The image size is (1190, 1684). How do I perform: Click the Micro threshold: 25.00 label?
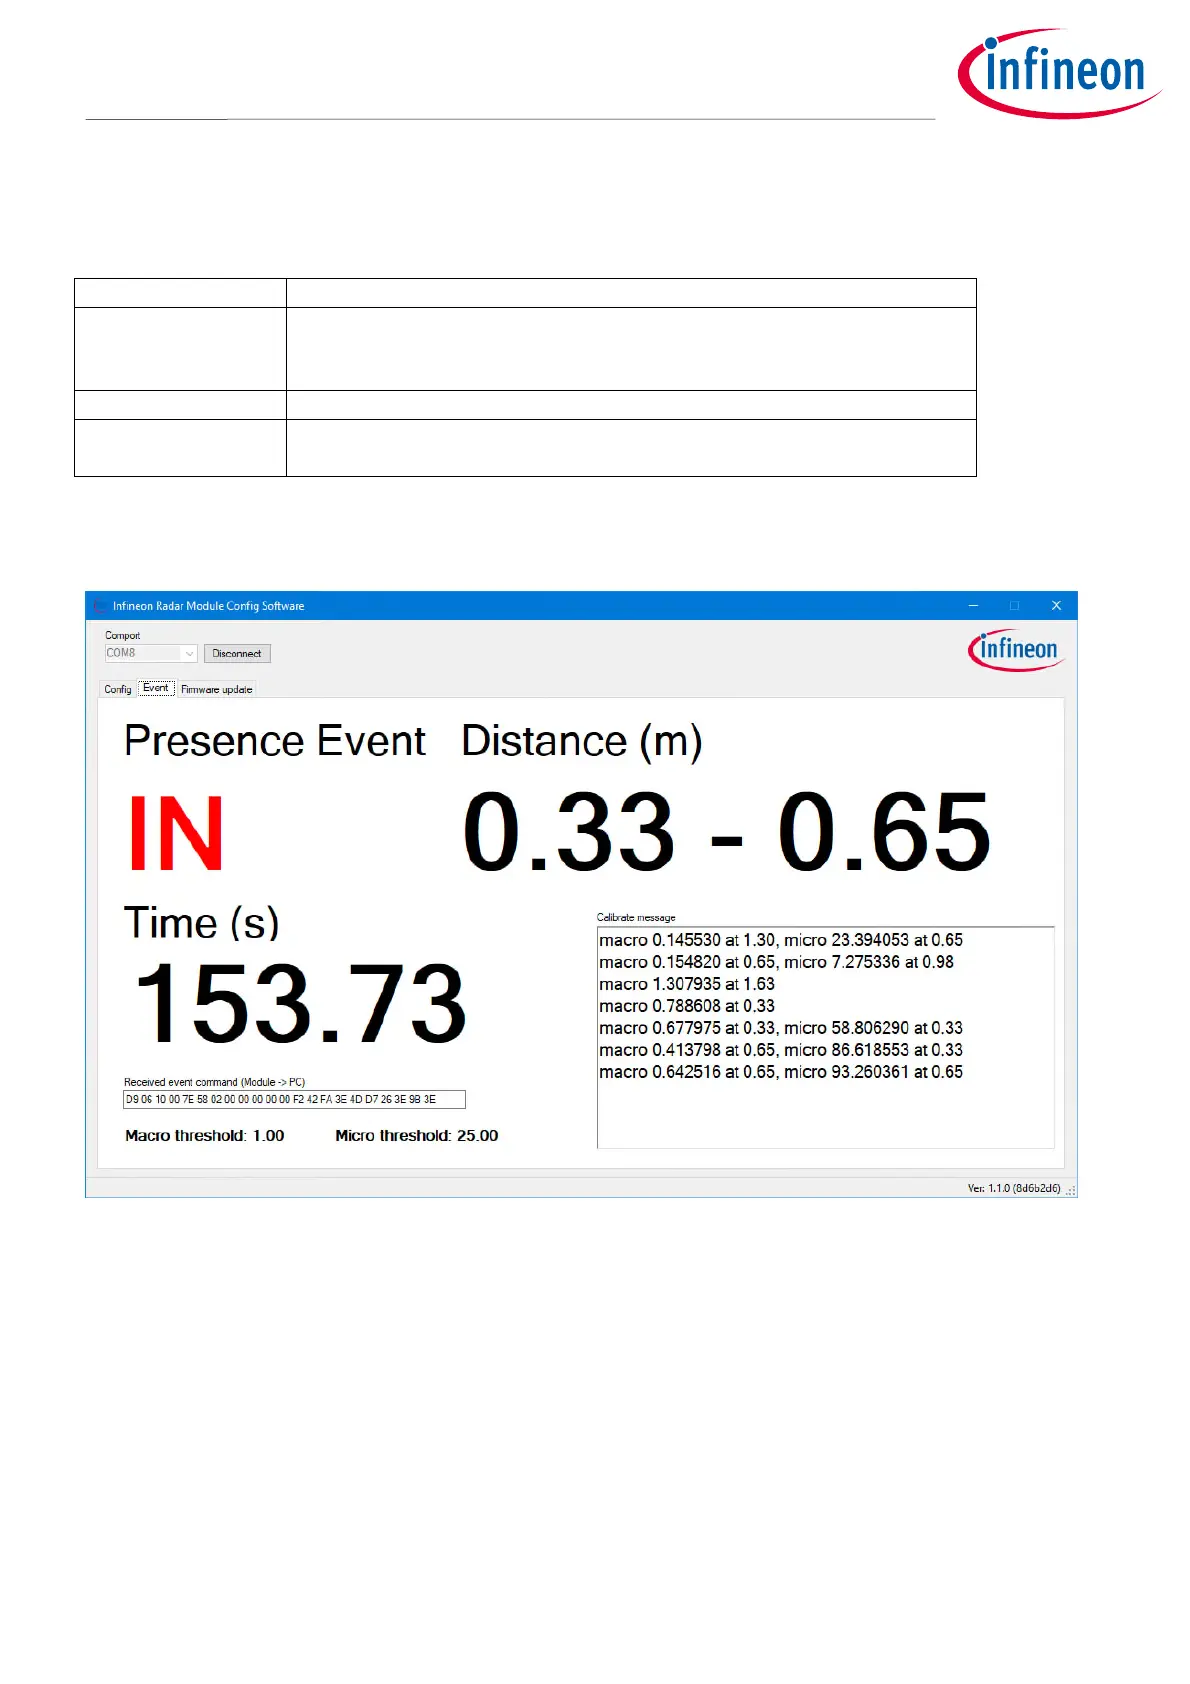pos(417,1136)
